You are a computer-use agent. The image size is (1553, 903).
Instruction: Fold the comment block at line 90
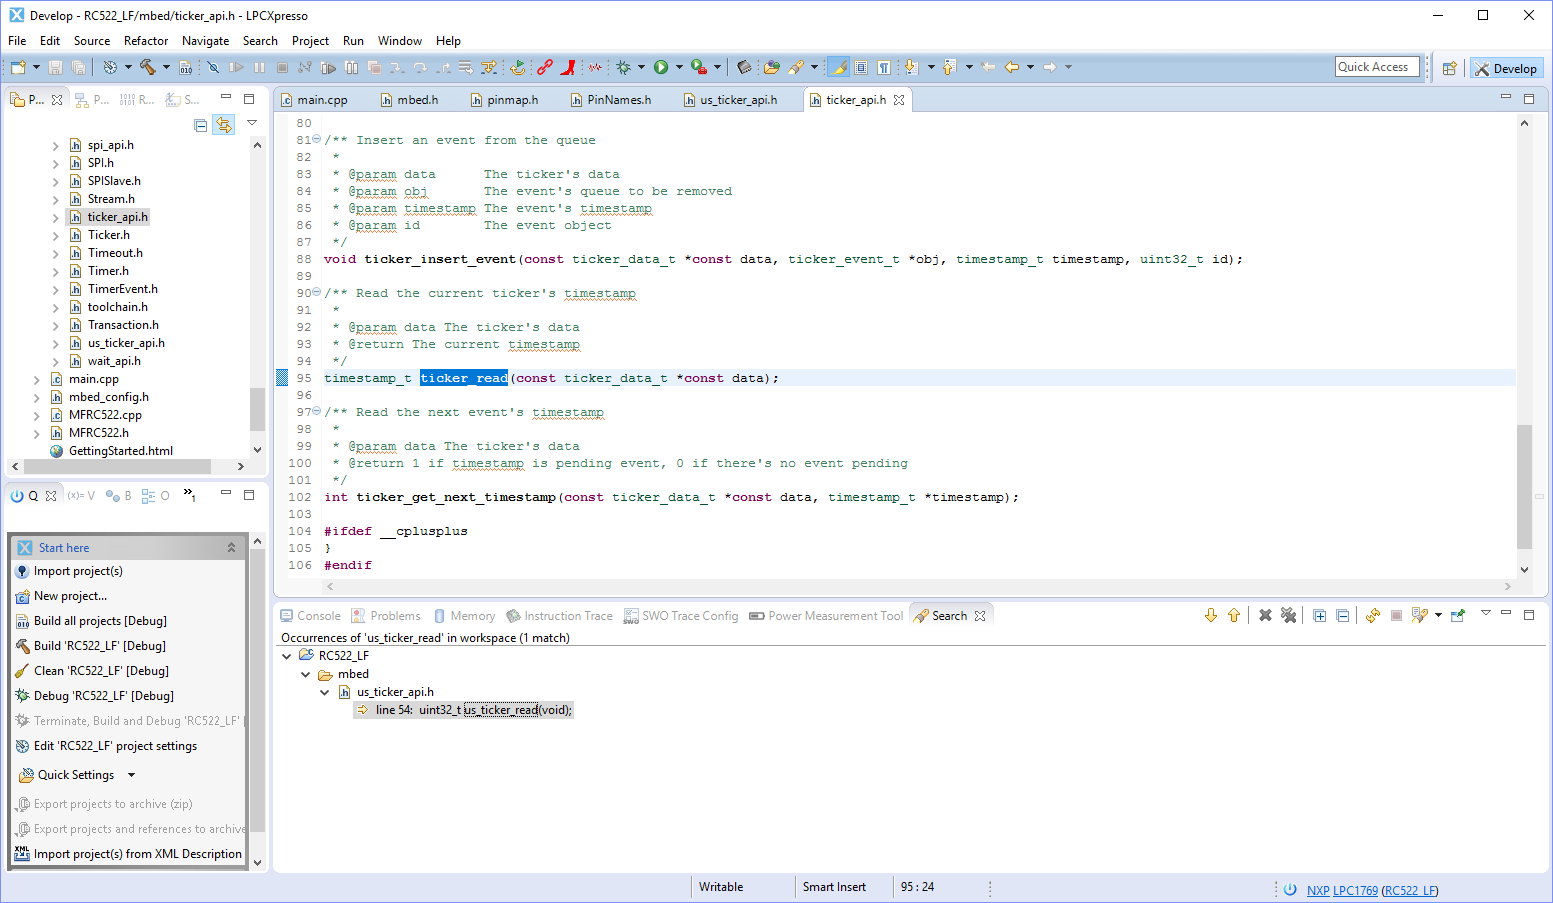317,292
